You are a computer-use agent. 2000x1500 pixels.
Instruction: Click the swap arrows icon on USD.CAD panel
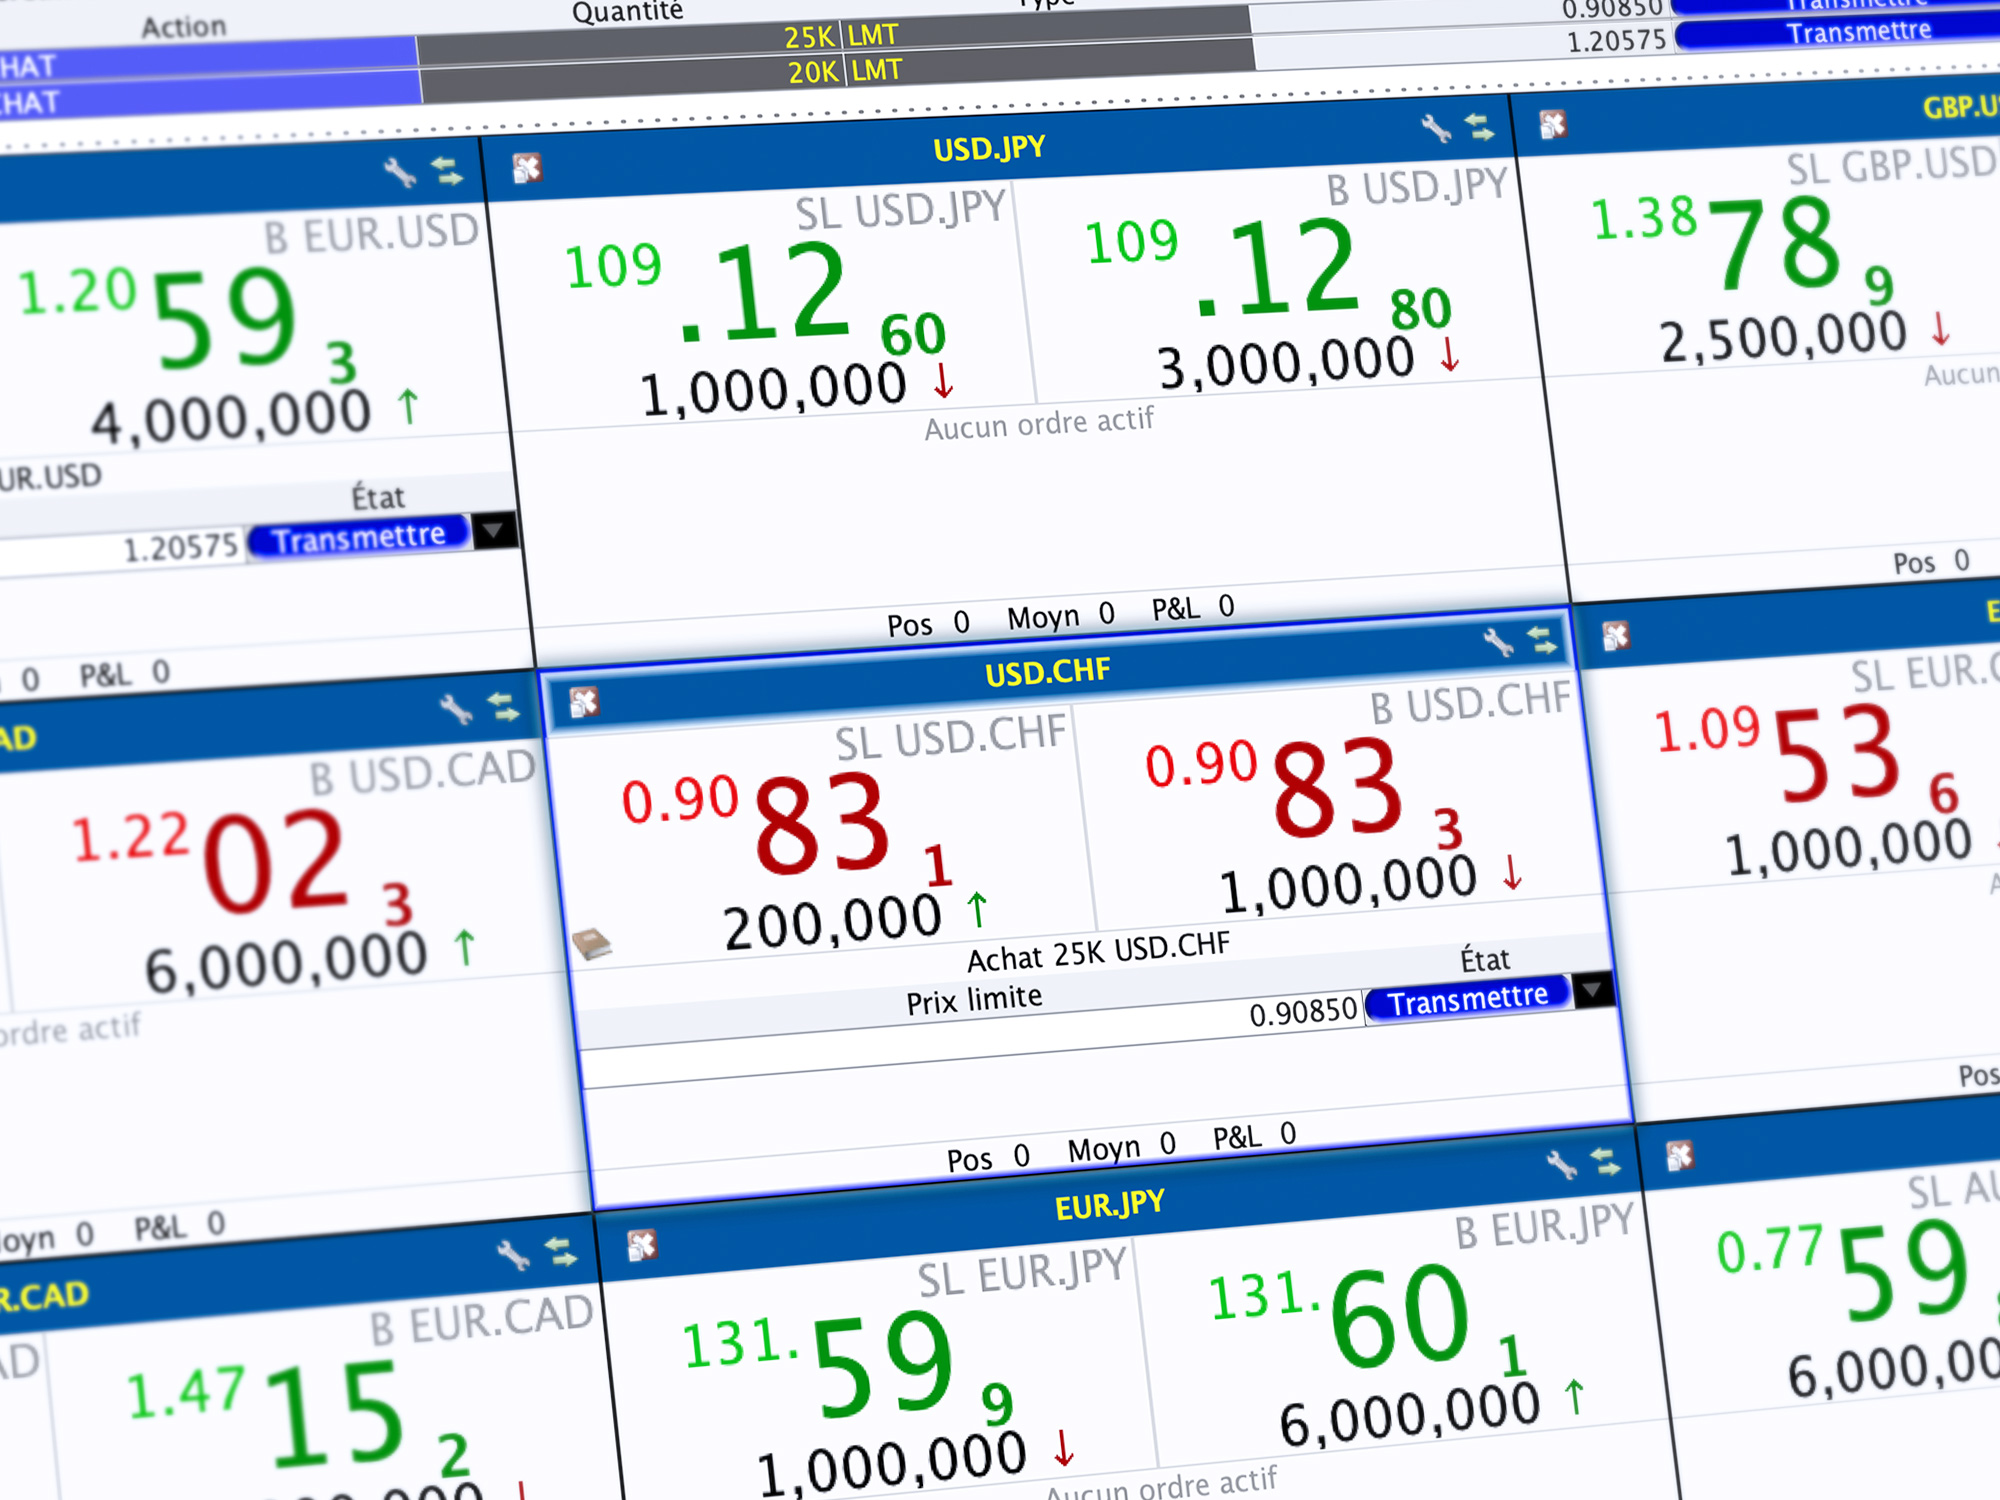coord(504,708)
